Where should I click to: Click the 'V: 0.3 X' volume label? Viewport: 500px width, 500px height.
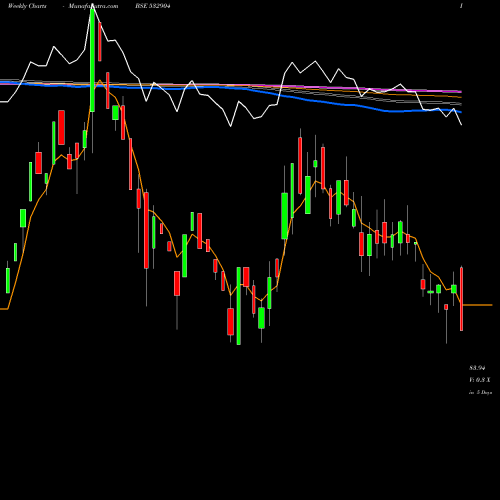pyautogui.click(x=480, y=380)
